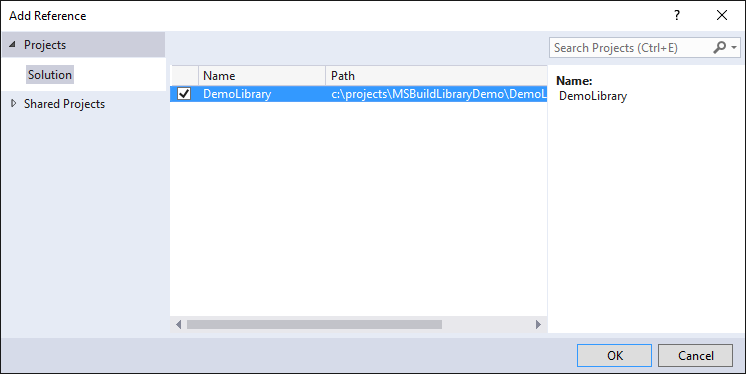
Task: Sort by Path column header
Action: click(x=436, y=76)
